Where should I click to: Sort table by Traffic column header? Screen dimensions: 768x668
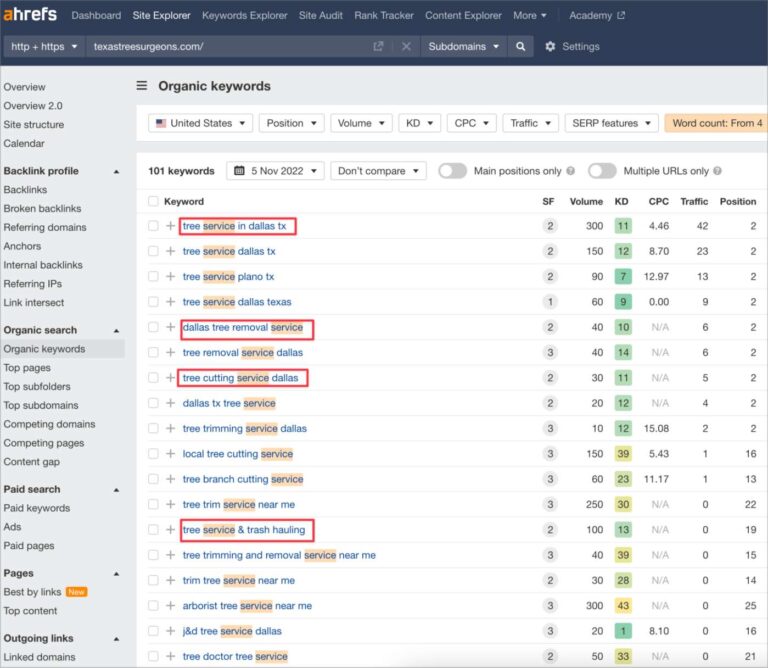tap(694, 201)
